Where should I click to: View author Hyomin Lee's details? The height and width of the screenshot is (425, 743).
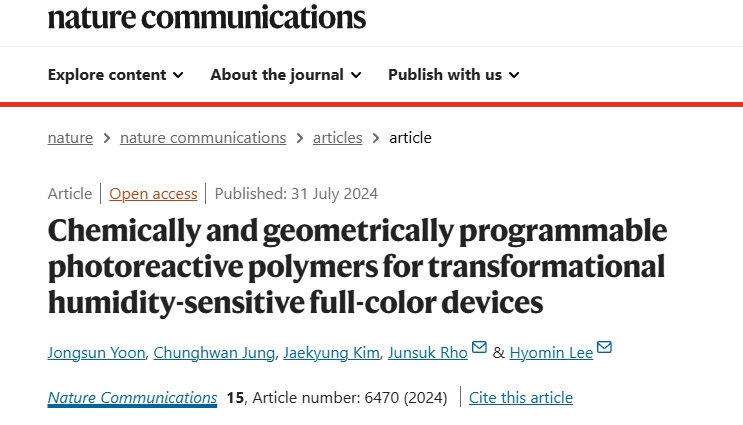point(551,353)
